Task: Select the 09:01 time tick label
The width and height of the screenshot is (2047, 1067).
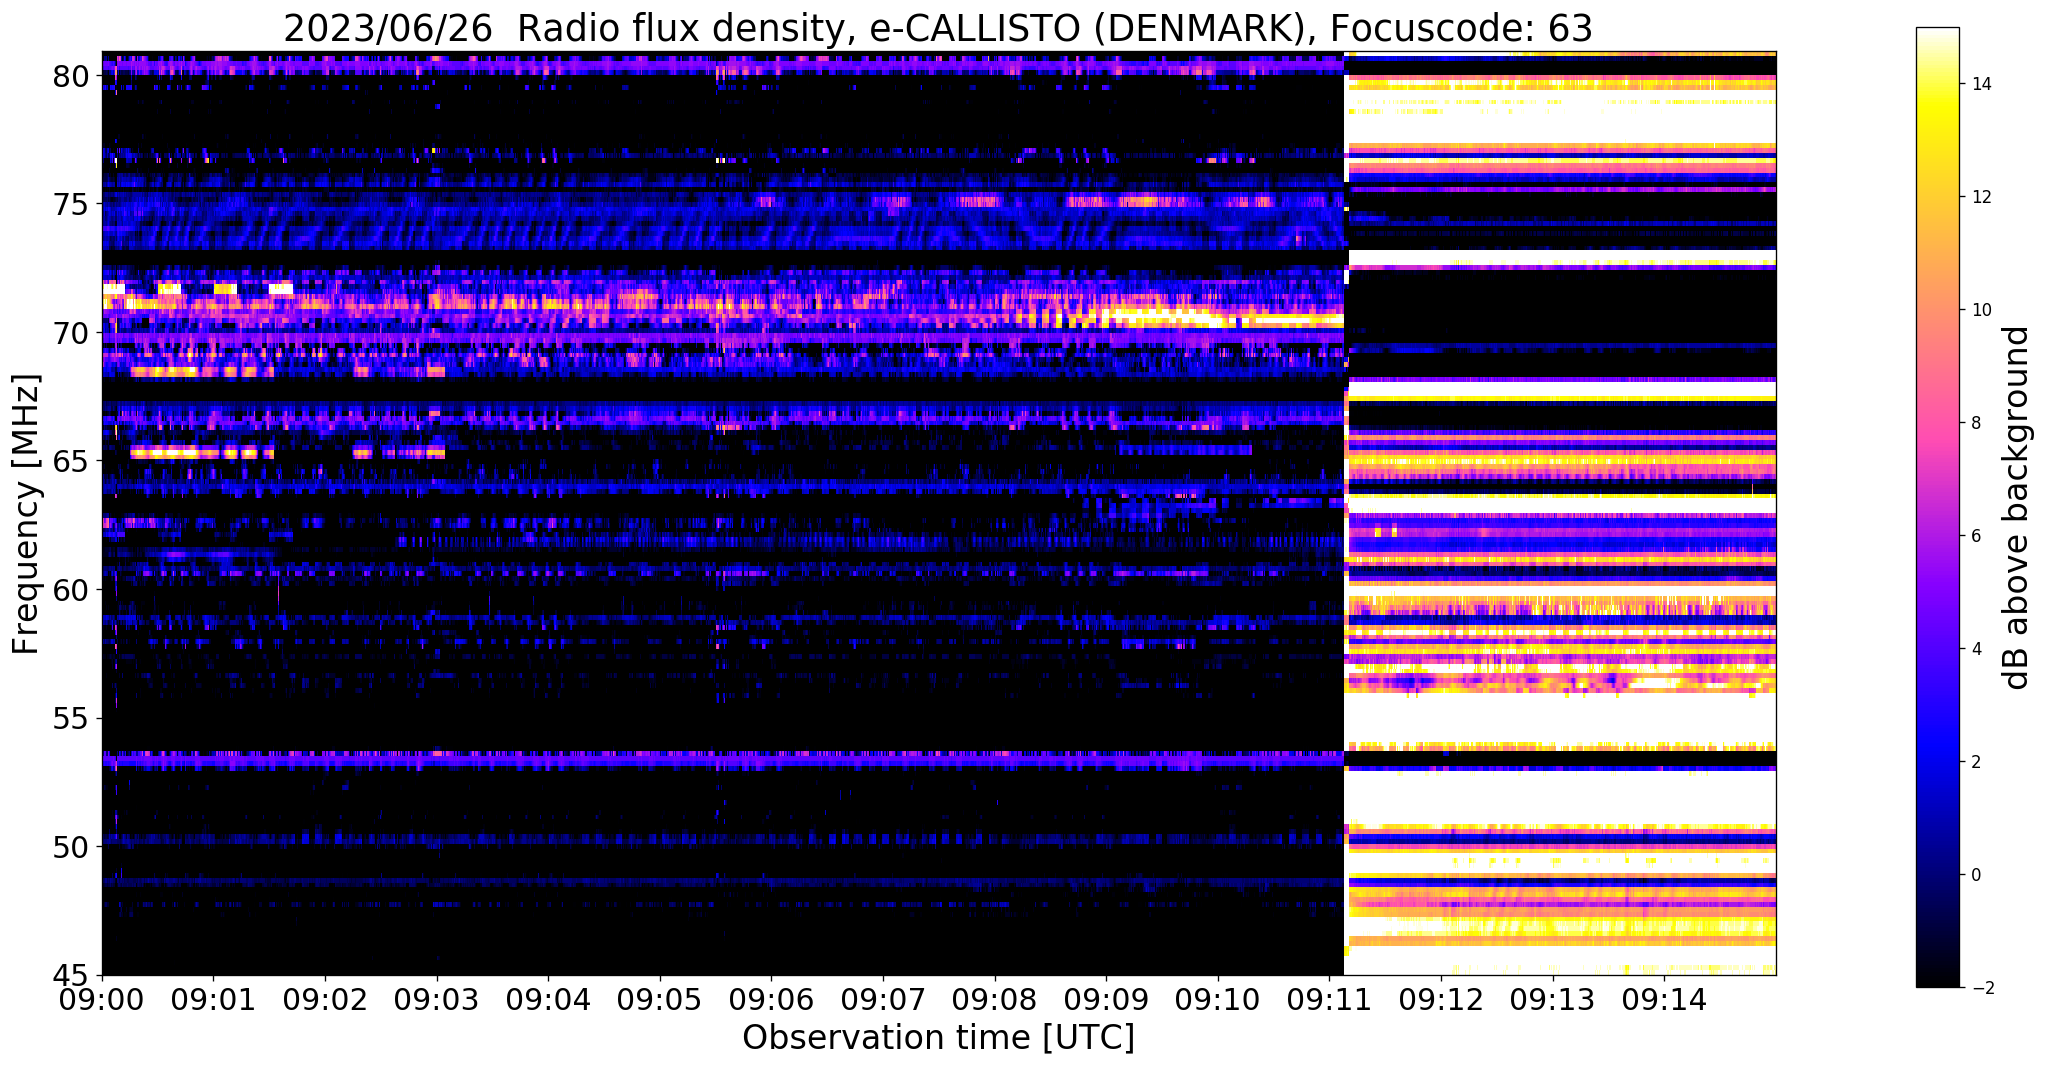Action: [x=213, y=998]
